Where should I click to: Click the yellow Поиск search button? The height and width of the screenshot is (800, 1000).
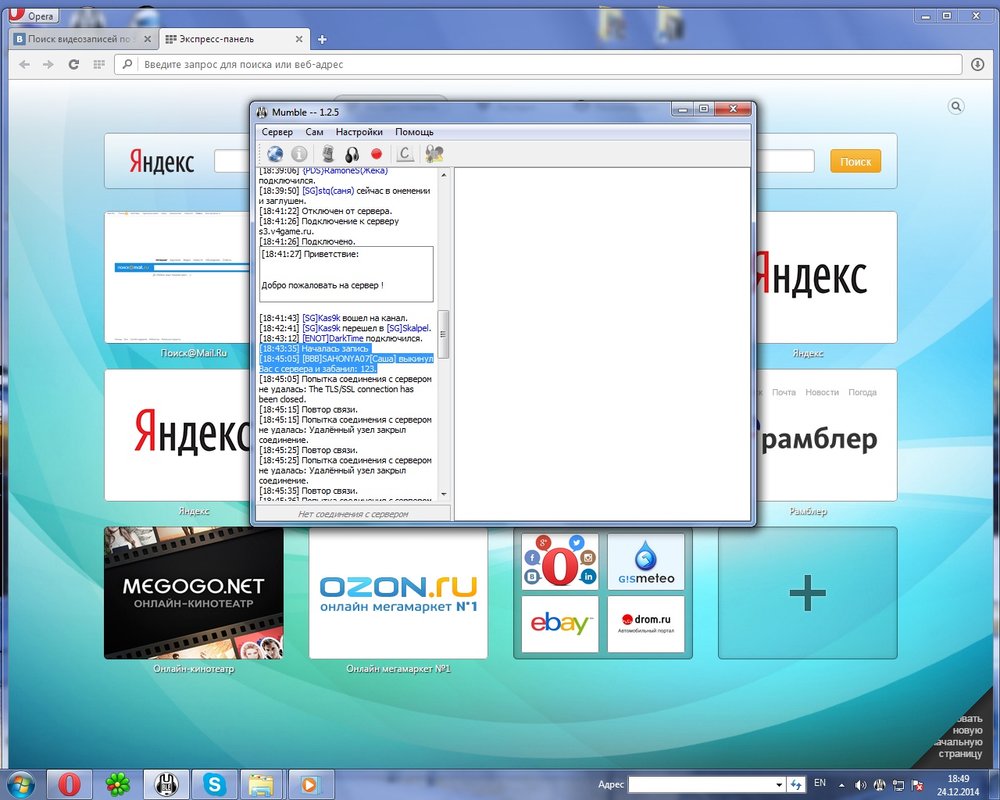pyautogui.click(x=855, y=161)
